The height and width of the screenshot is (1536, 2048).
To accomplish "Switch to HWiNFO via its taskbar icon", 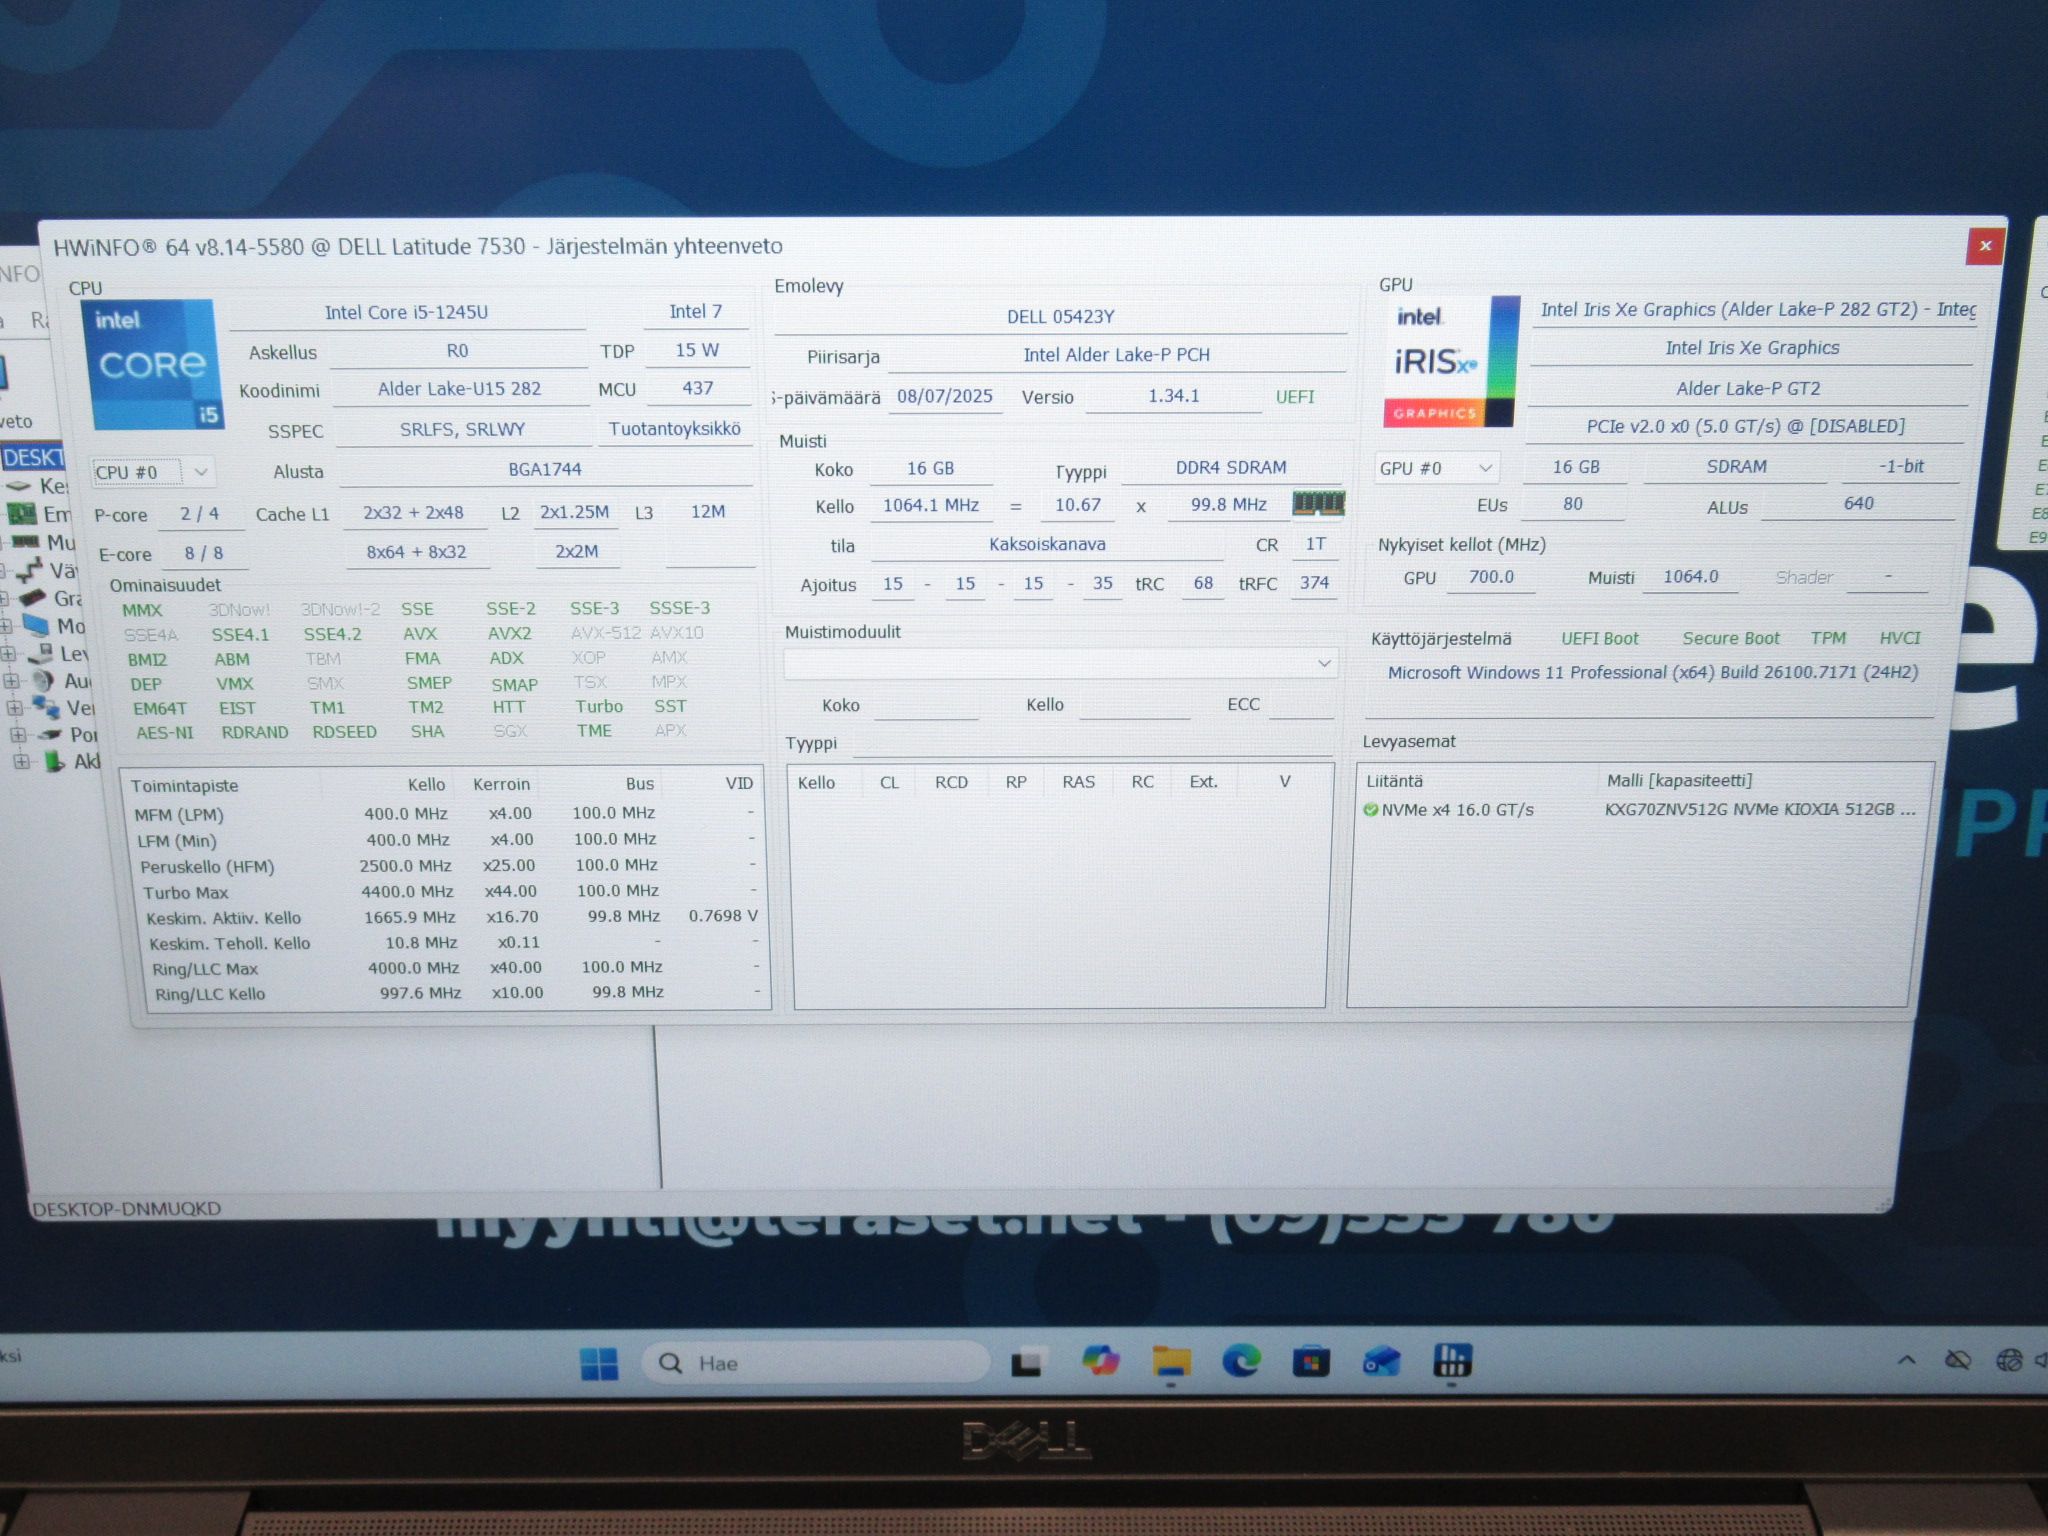I will point(1451,1360).
